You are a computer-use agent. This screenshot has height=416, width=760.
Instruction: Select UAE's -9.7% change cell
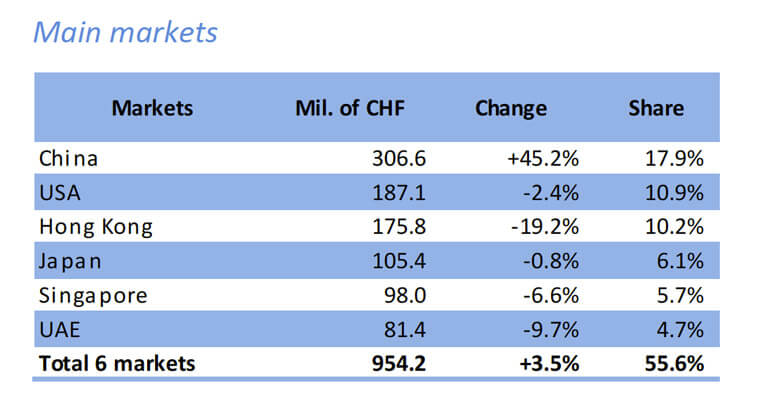(x=549, y=329)
